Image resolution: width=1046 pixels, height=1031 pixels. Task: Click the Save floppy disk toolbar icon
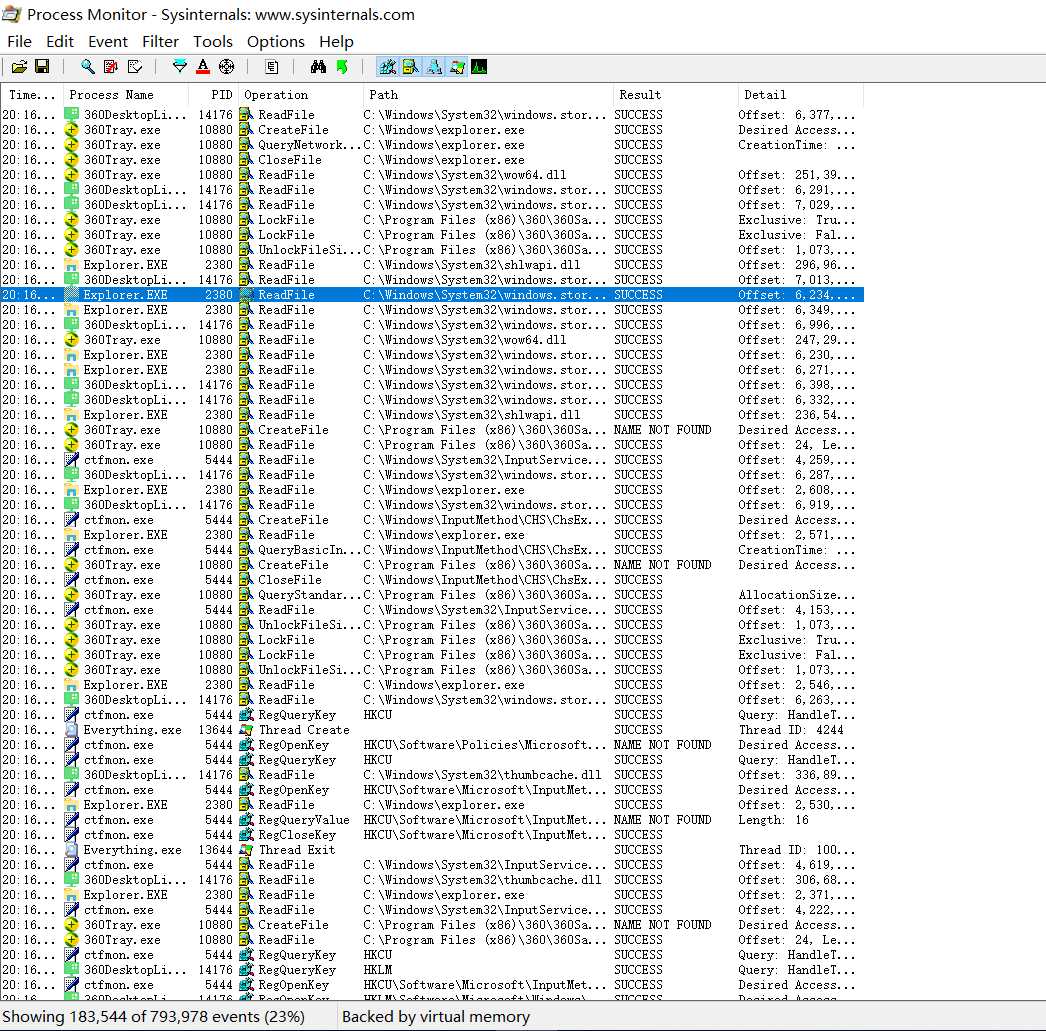42,67
